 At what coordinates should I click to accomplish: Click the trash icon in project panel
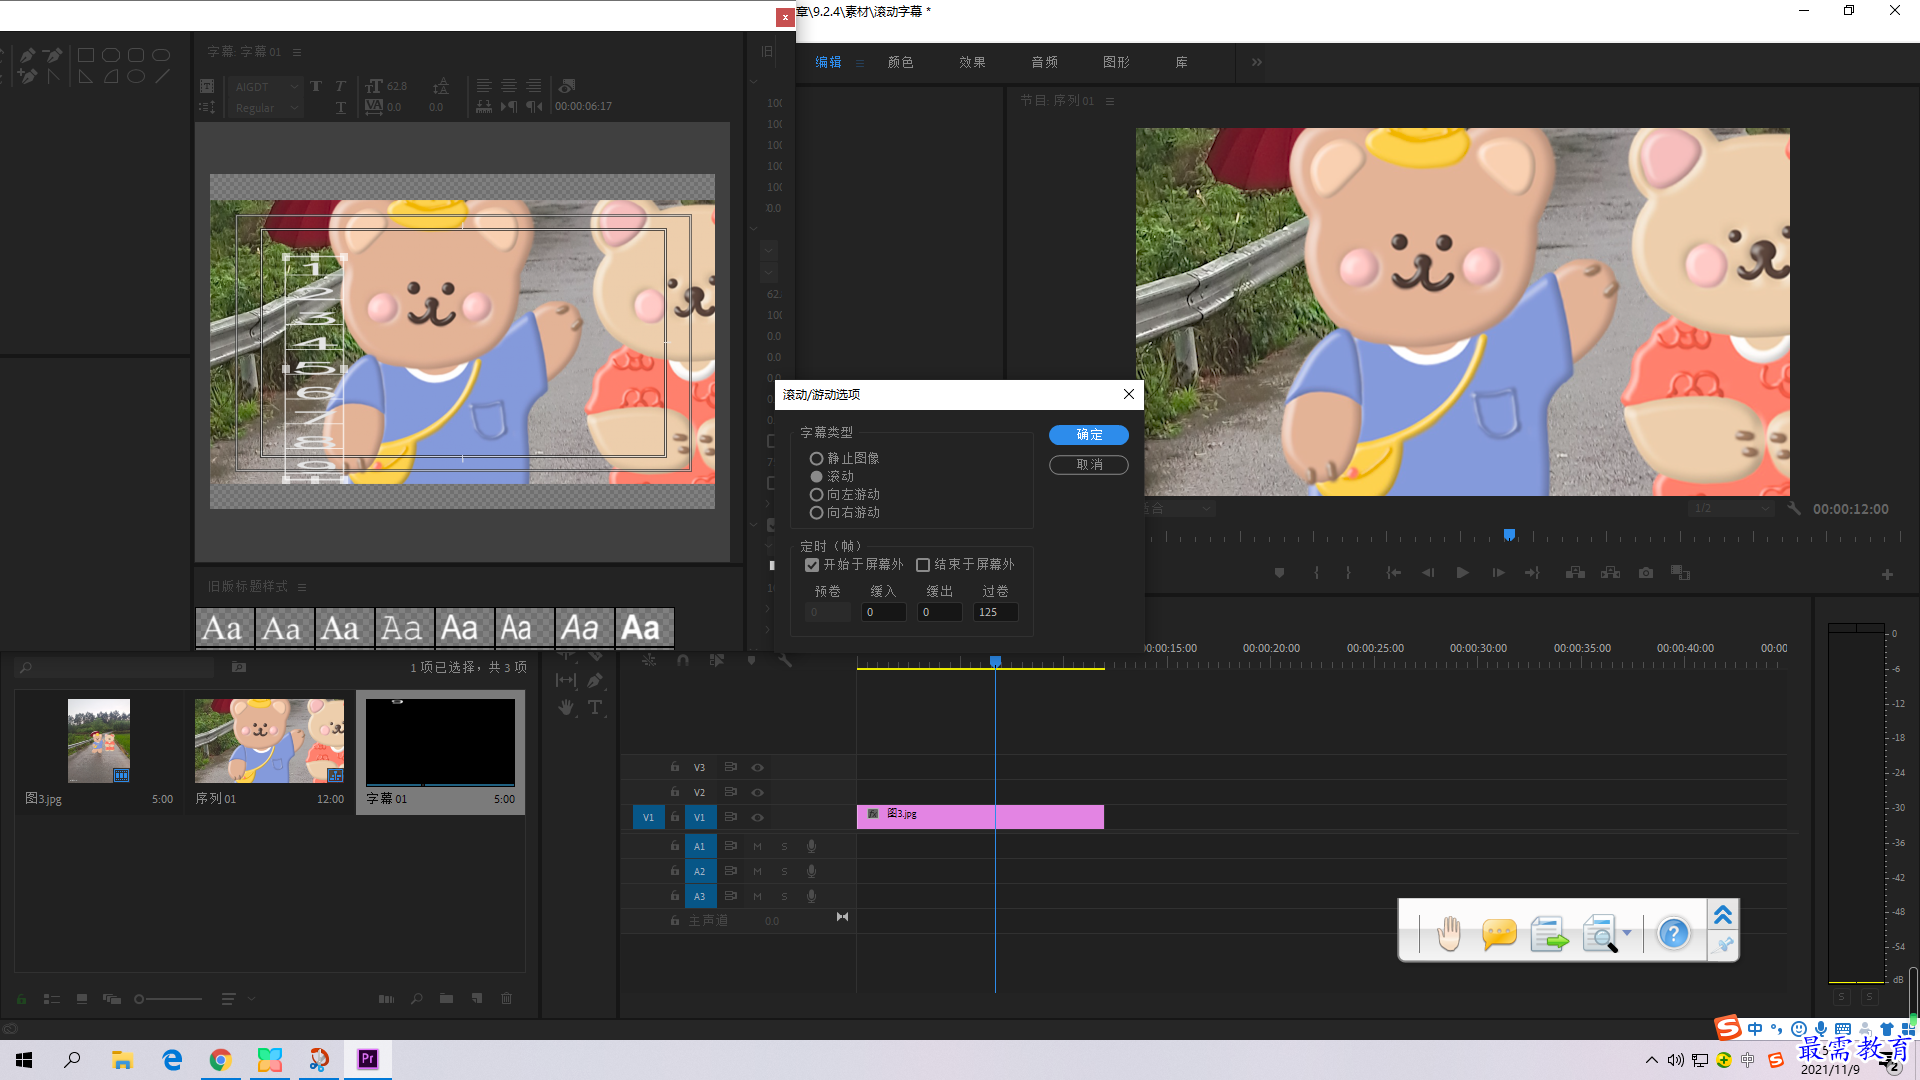click(x=507, y=998)
